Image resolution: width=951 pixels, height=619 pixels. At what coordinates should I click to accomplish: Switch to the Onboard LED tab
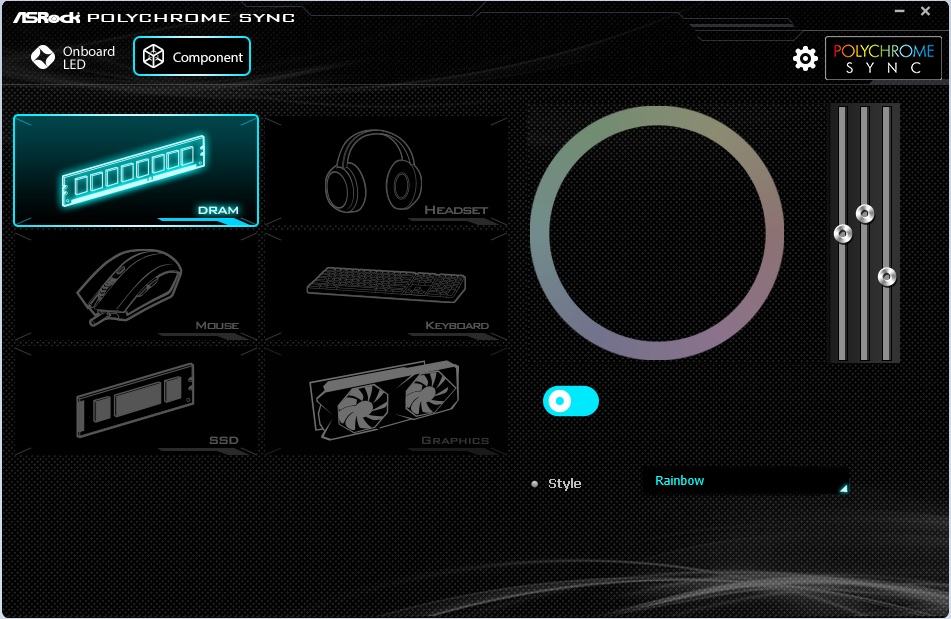pos(73,57)
